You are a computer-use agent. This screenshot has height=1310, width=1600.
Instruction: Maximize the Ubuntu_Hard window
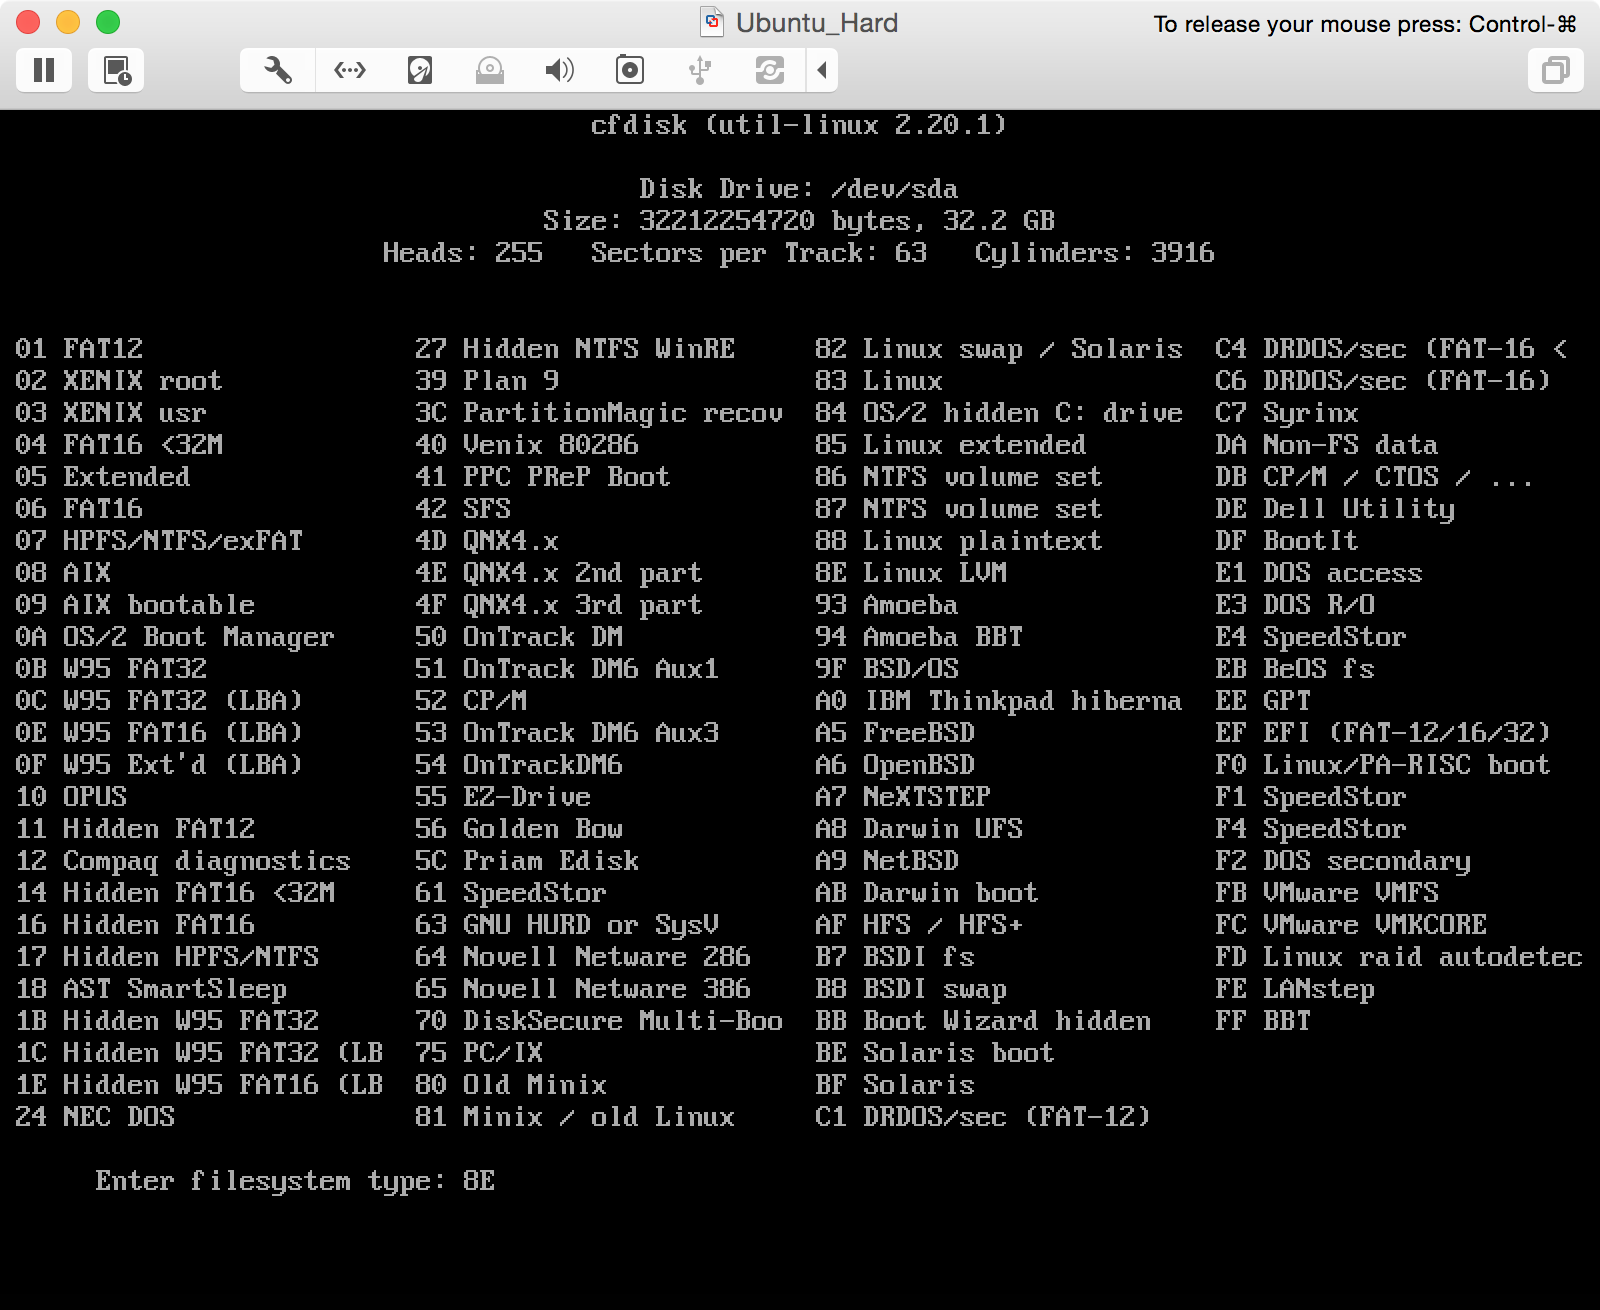point(108,22)
